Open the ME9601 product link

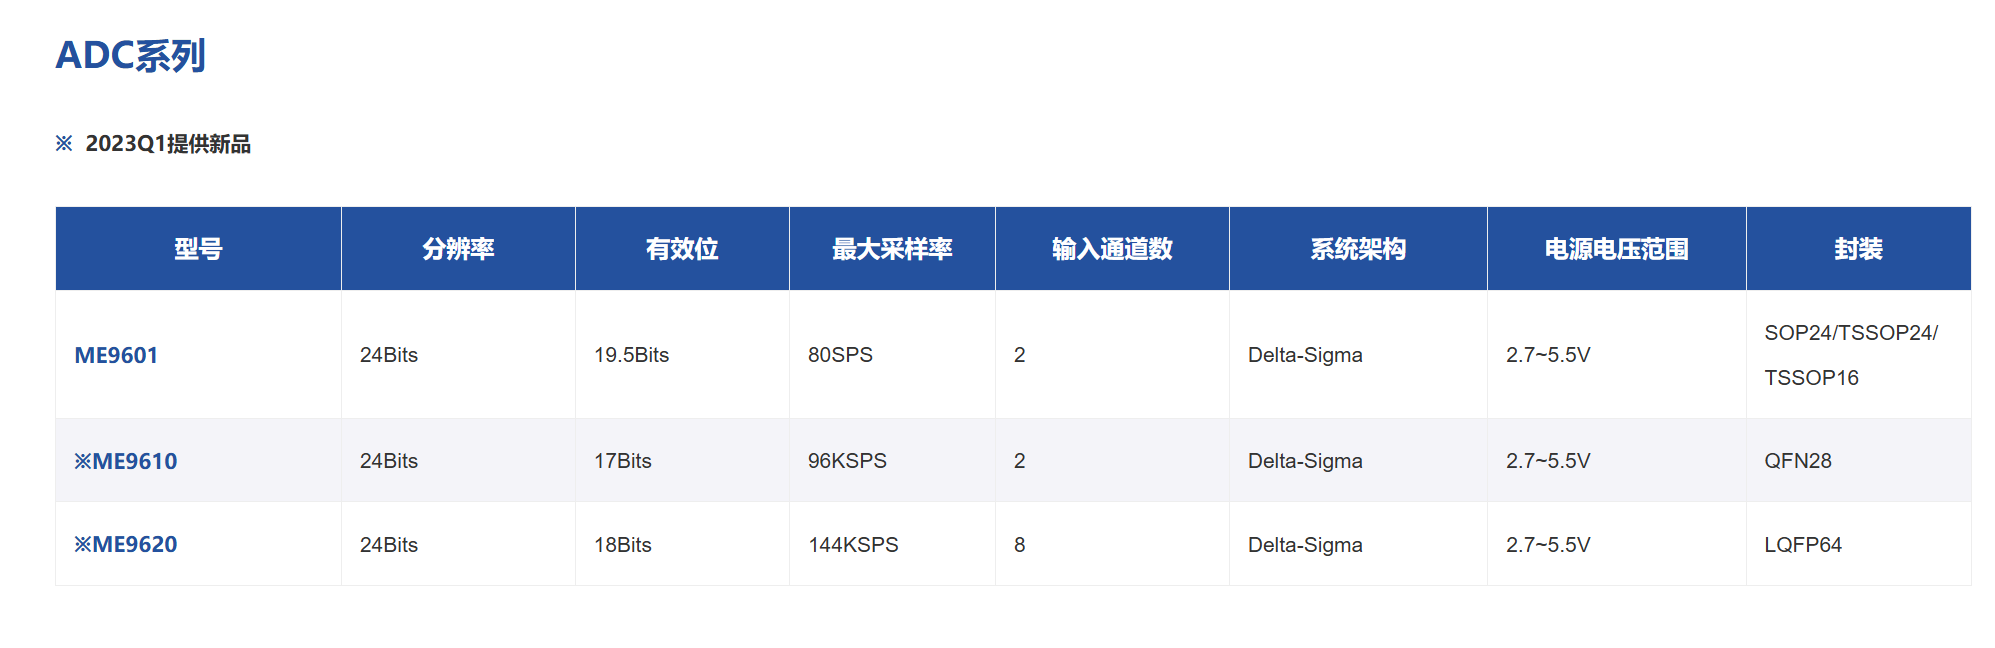pyautogui.click(x=116, y=355)
